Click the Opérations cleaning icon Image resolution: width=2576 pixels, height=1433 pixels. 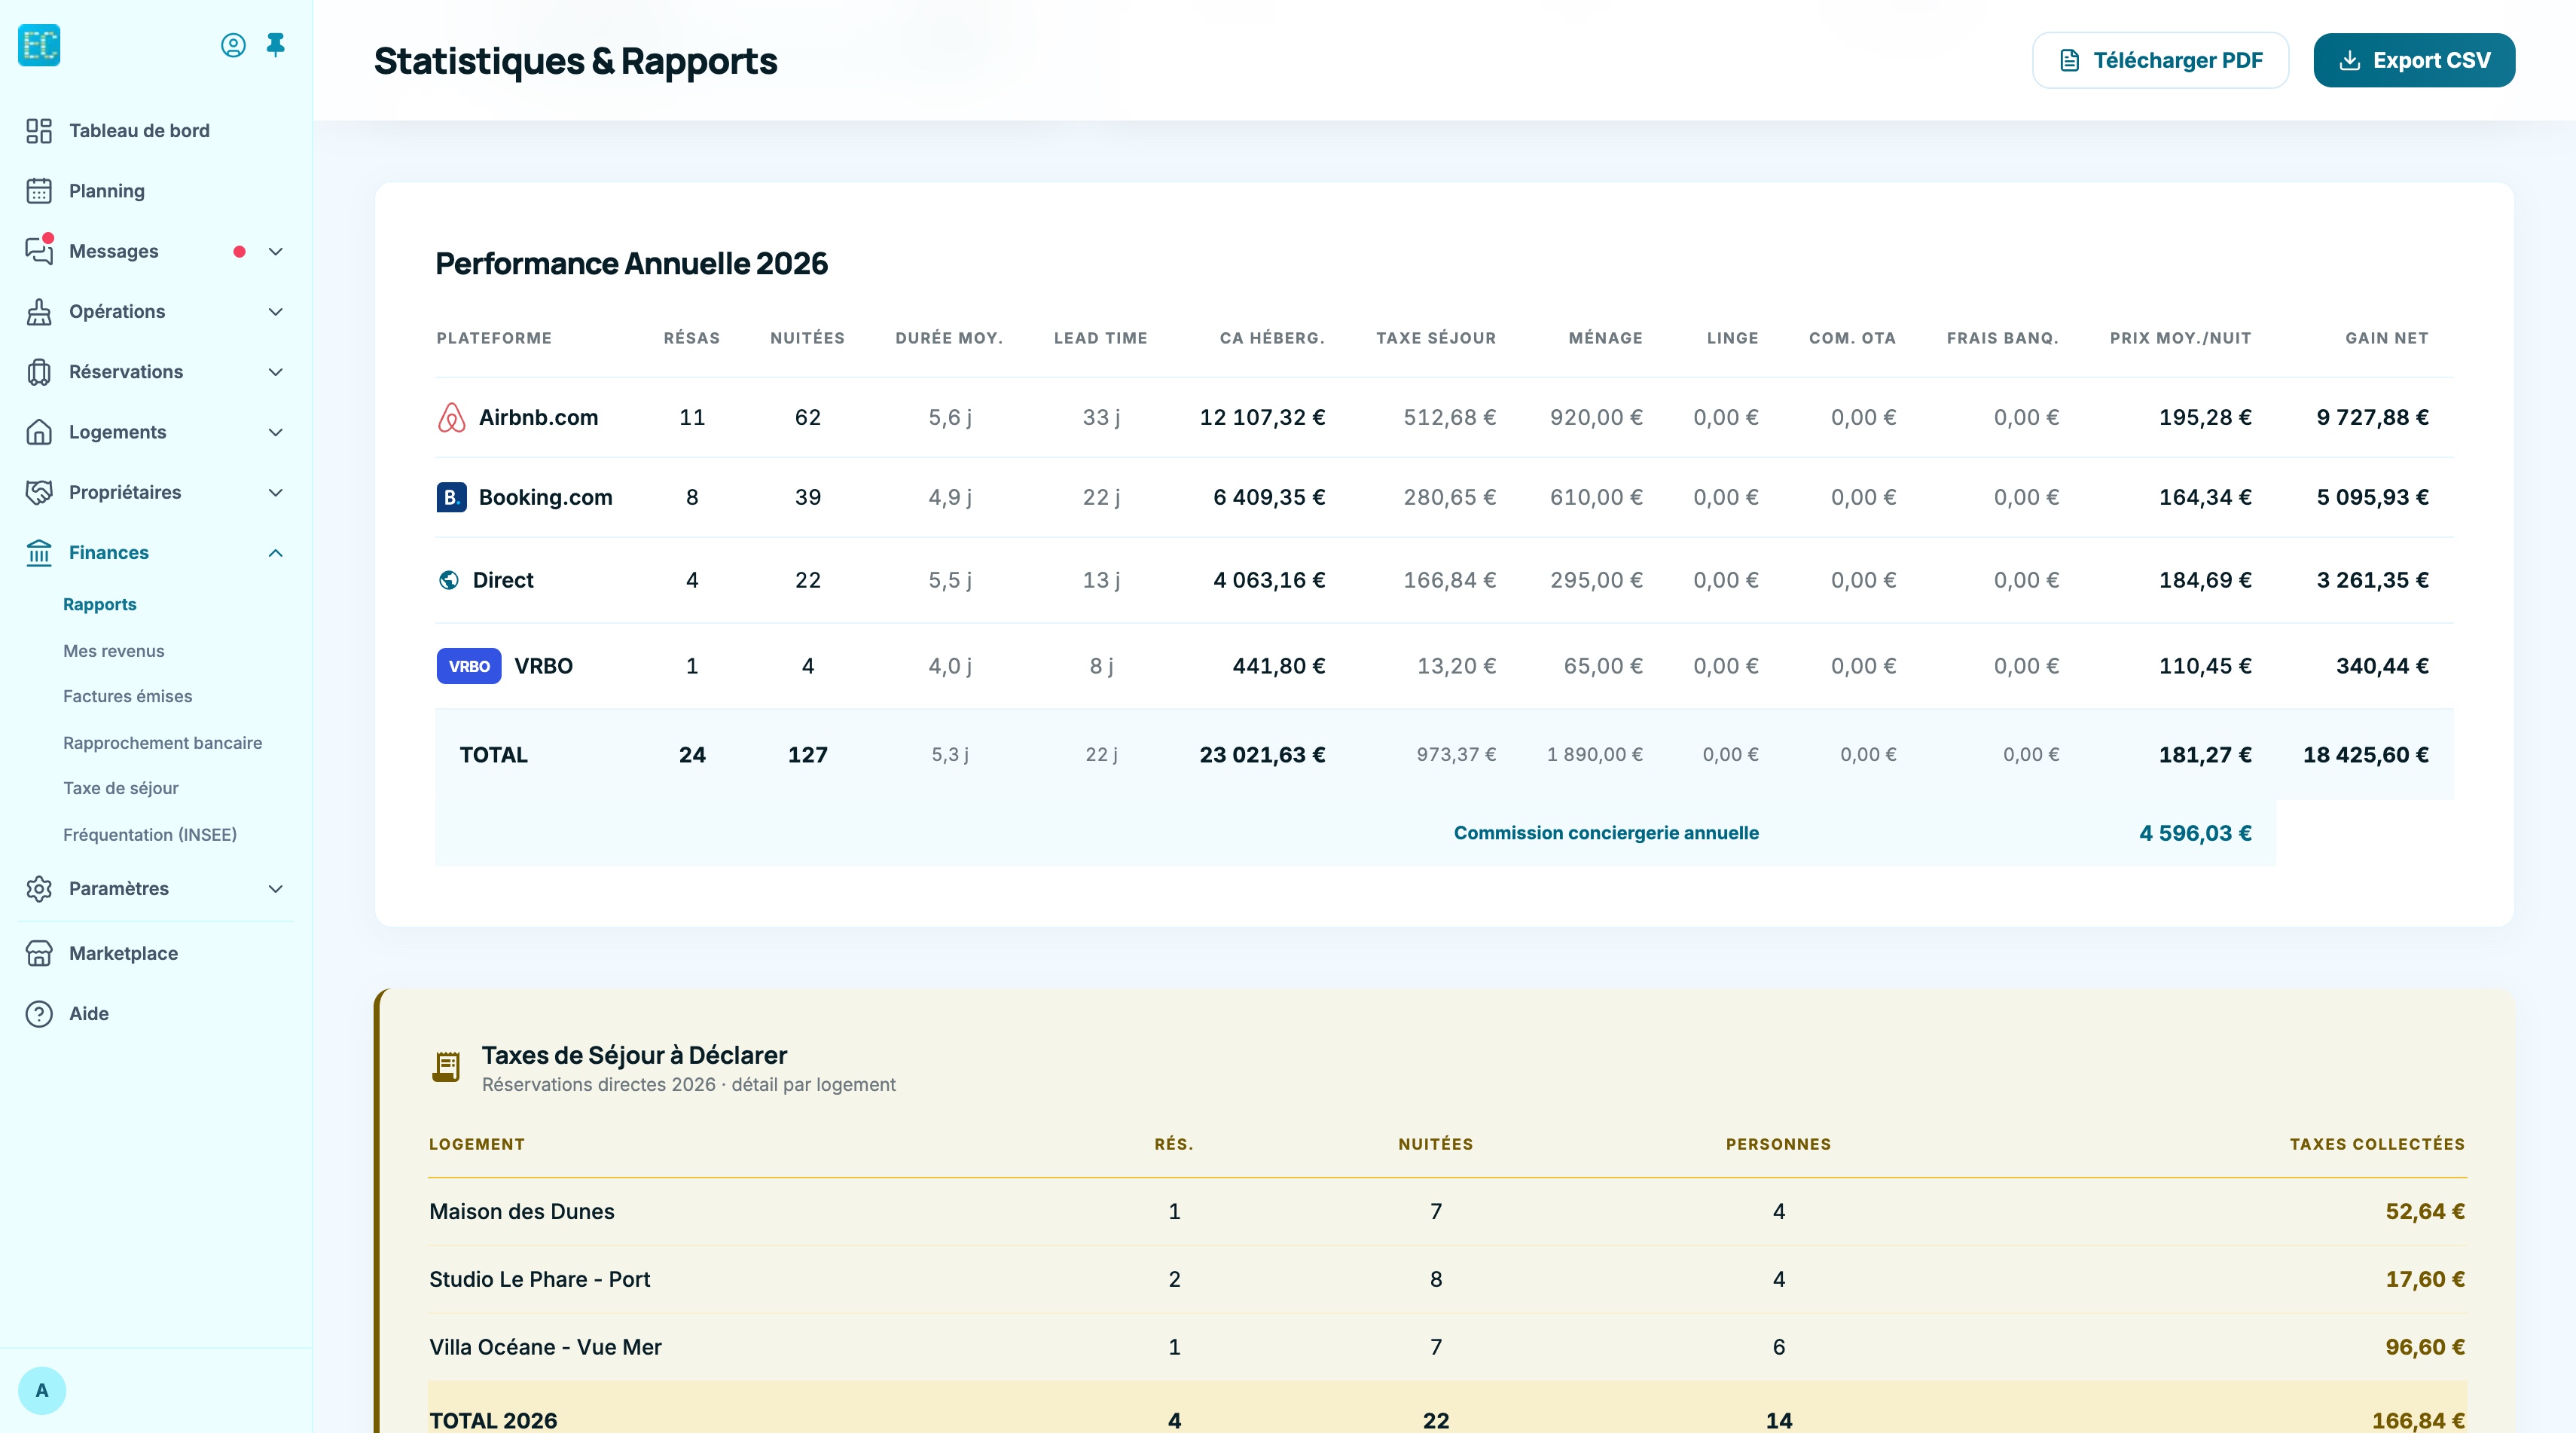point(39,312)
